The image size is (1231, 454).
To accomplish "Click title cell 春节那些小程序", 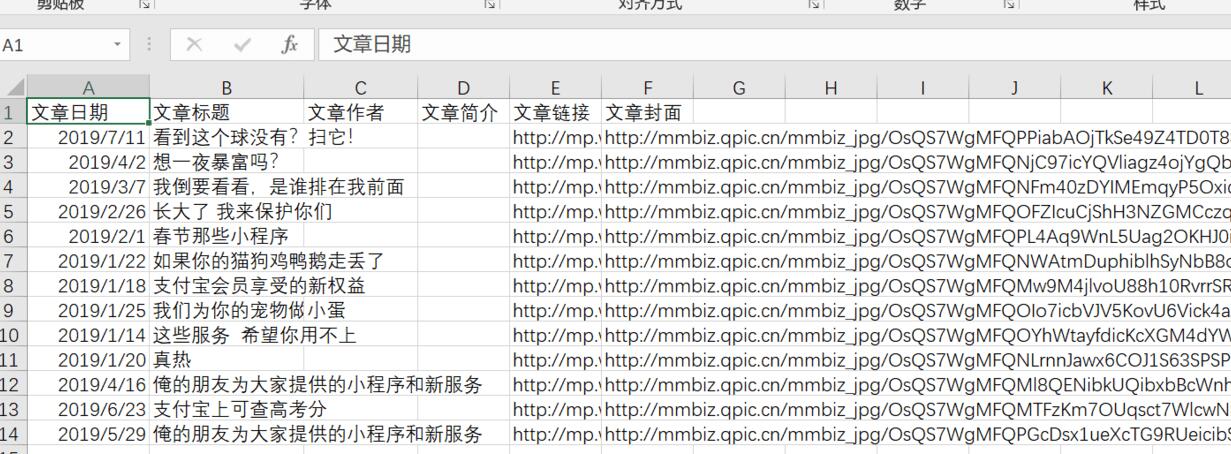I will (227, 236).
